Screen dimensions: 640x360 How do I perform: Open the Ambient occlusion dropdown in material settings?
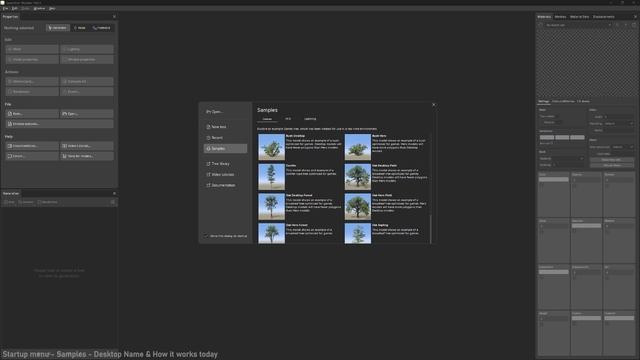tap(622, 147)
